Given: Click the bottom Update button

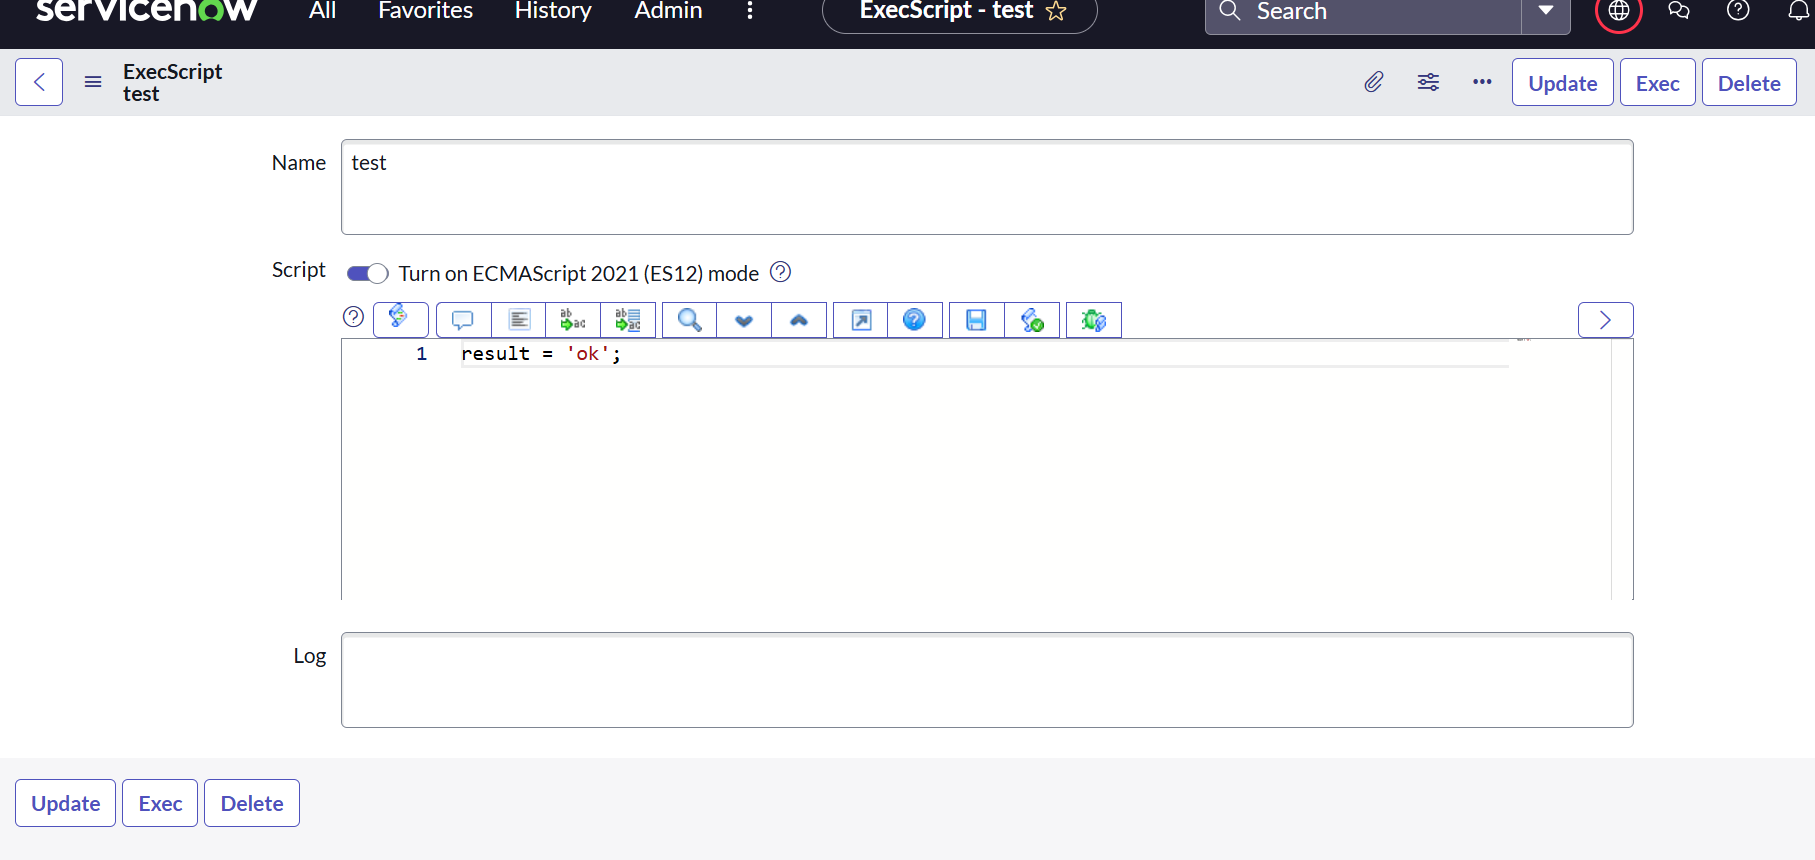Looking at the screenshot, I should point(66,803).
